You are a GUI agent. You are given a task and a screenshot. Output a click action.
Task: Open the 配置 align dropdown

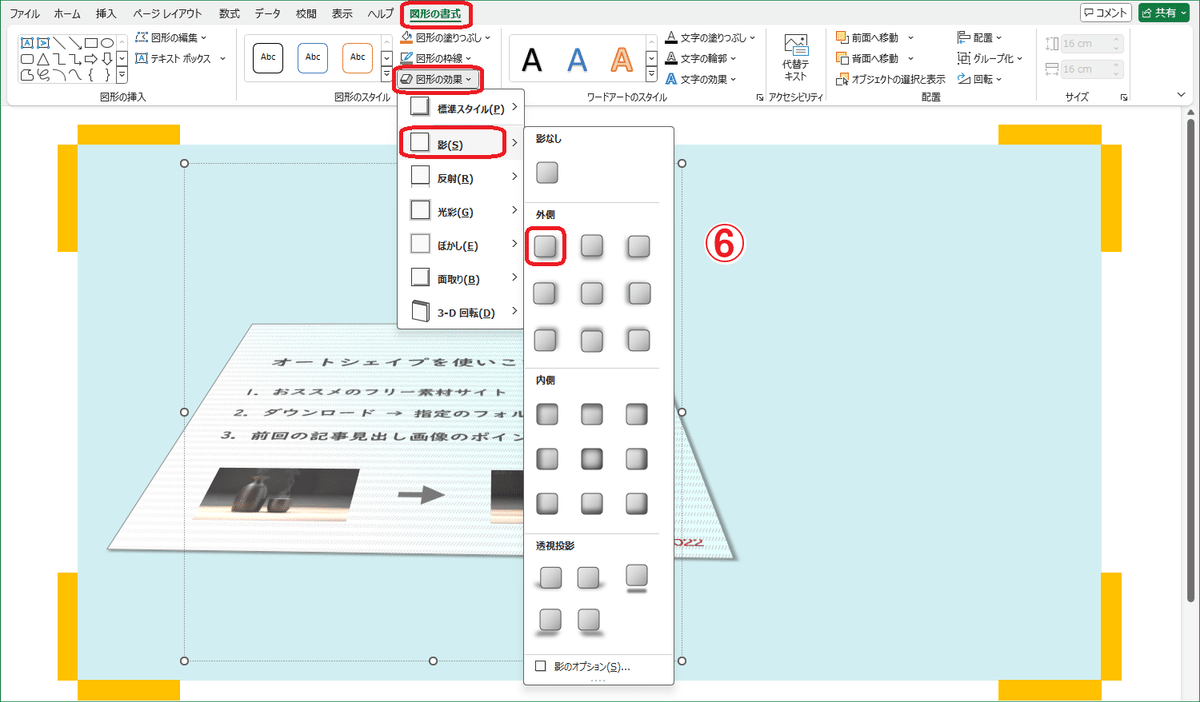coord(981,38)
